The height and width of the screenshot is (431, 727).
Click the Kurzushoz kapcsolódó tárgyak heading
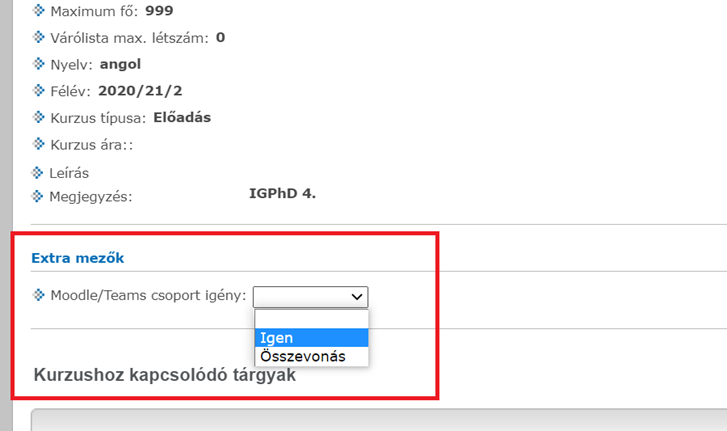click(x=165, y=376)
